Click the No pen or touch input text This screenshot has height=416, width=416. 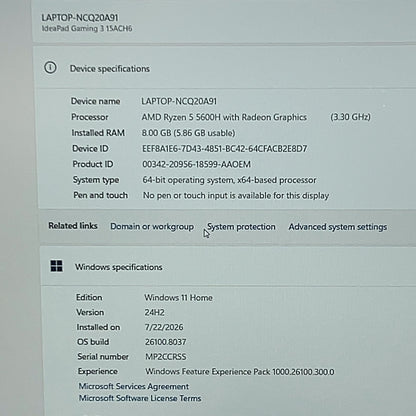tap(236, 195)
